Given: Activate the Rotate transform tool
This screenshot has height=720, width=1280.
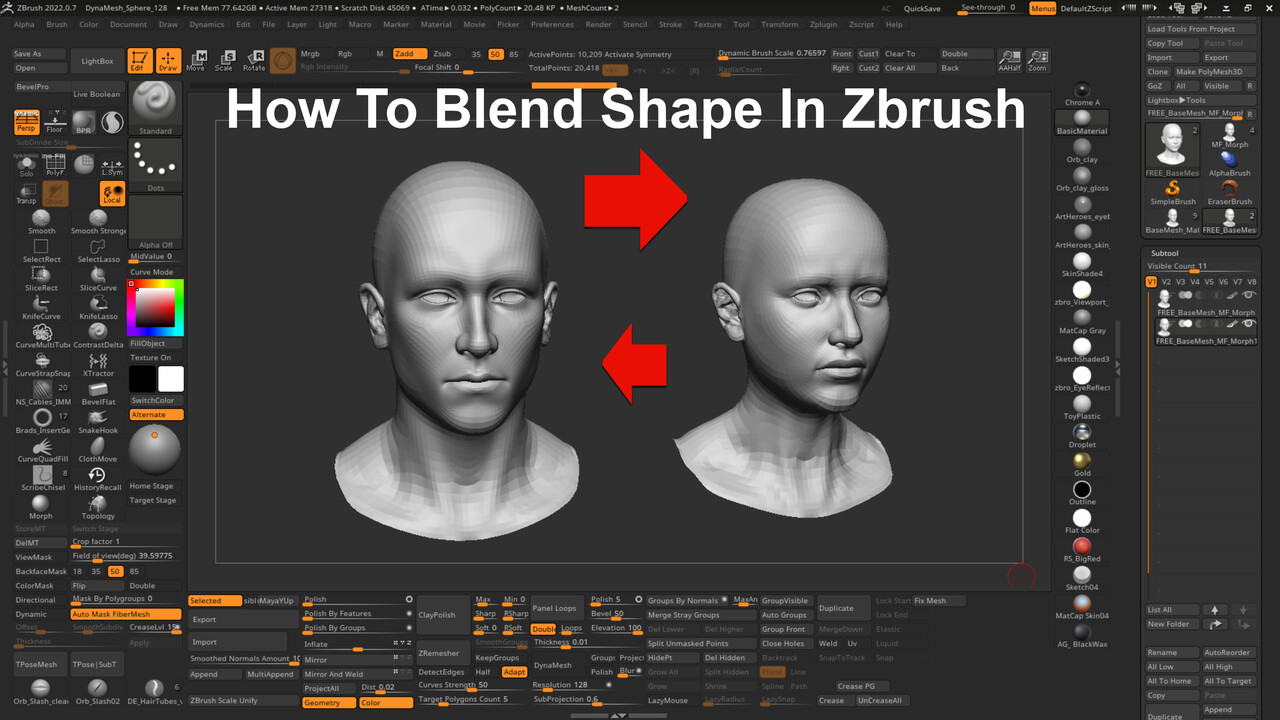Looking at the screenshot, I should click(x=254, y=60).
